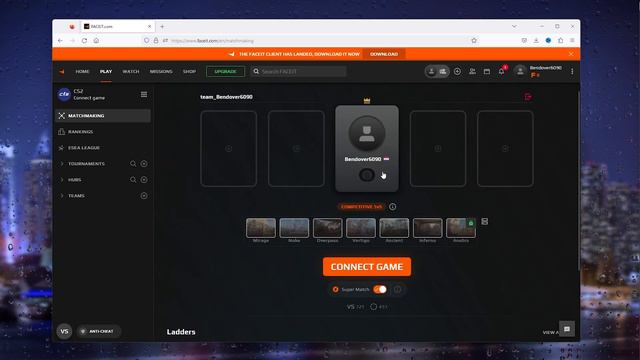Invite player to second empty slot
The image size is (640, 360).
point(296,149)
